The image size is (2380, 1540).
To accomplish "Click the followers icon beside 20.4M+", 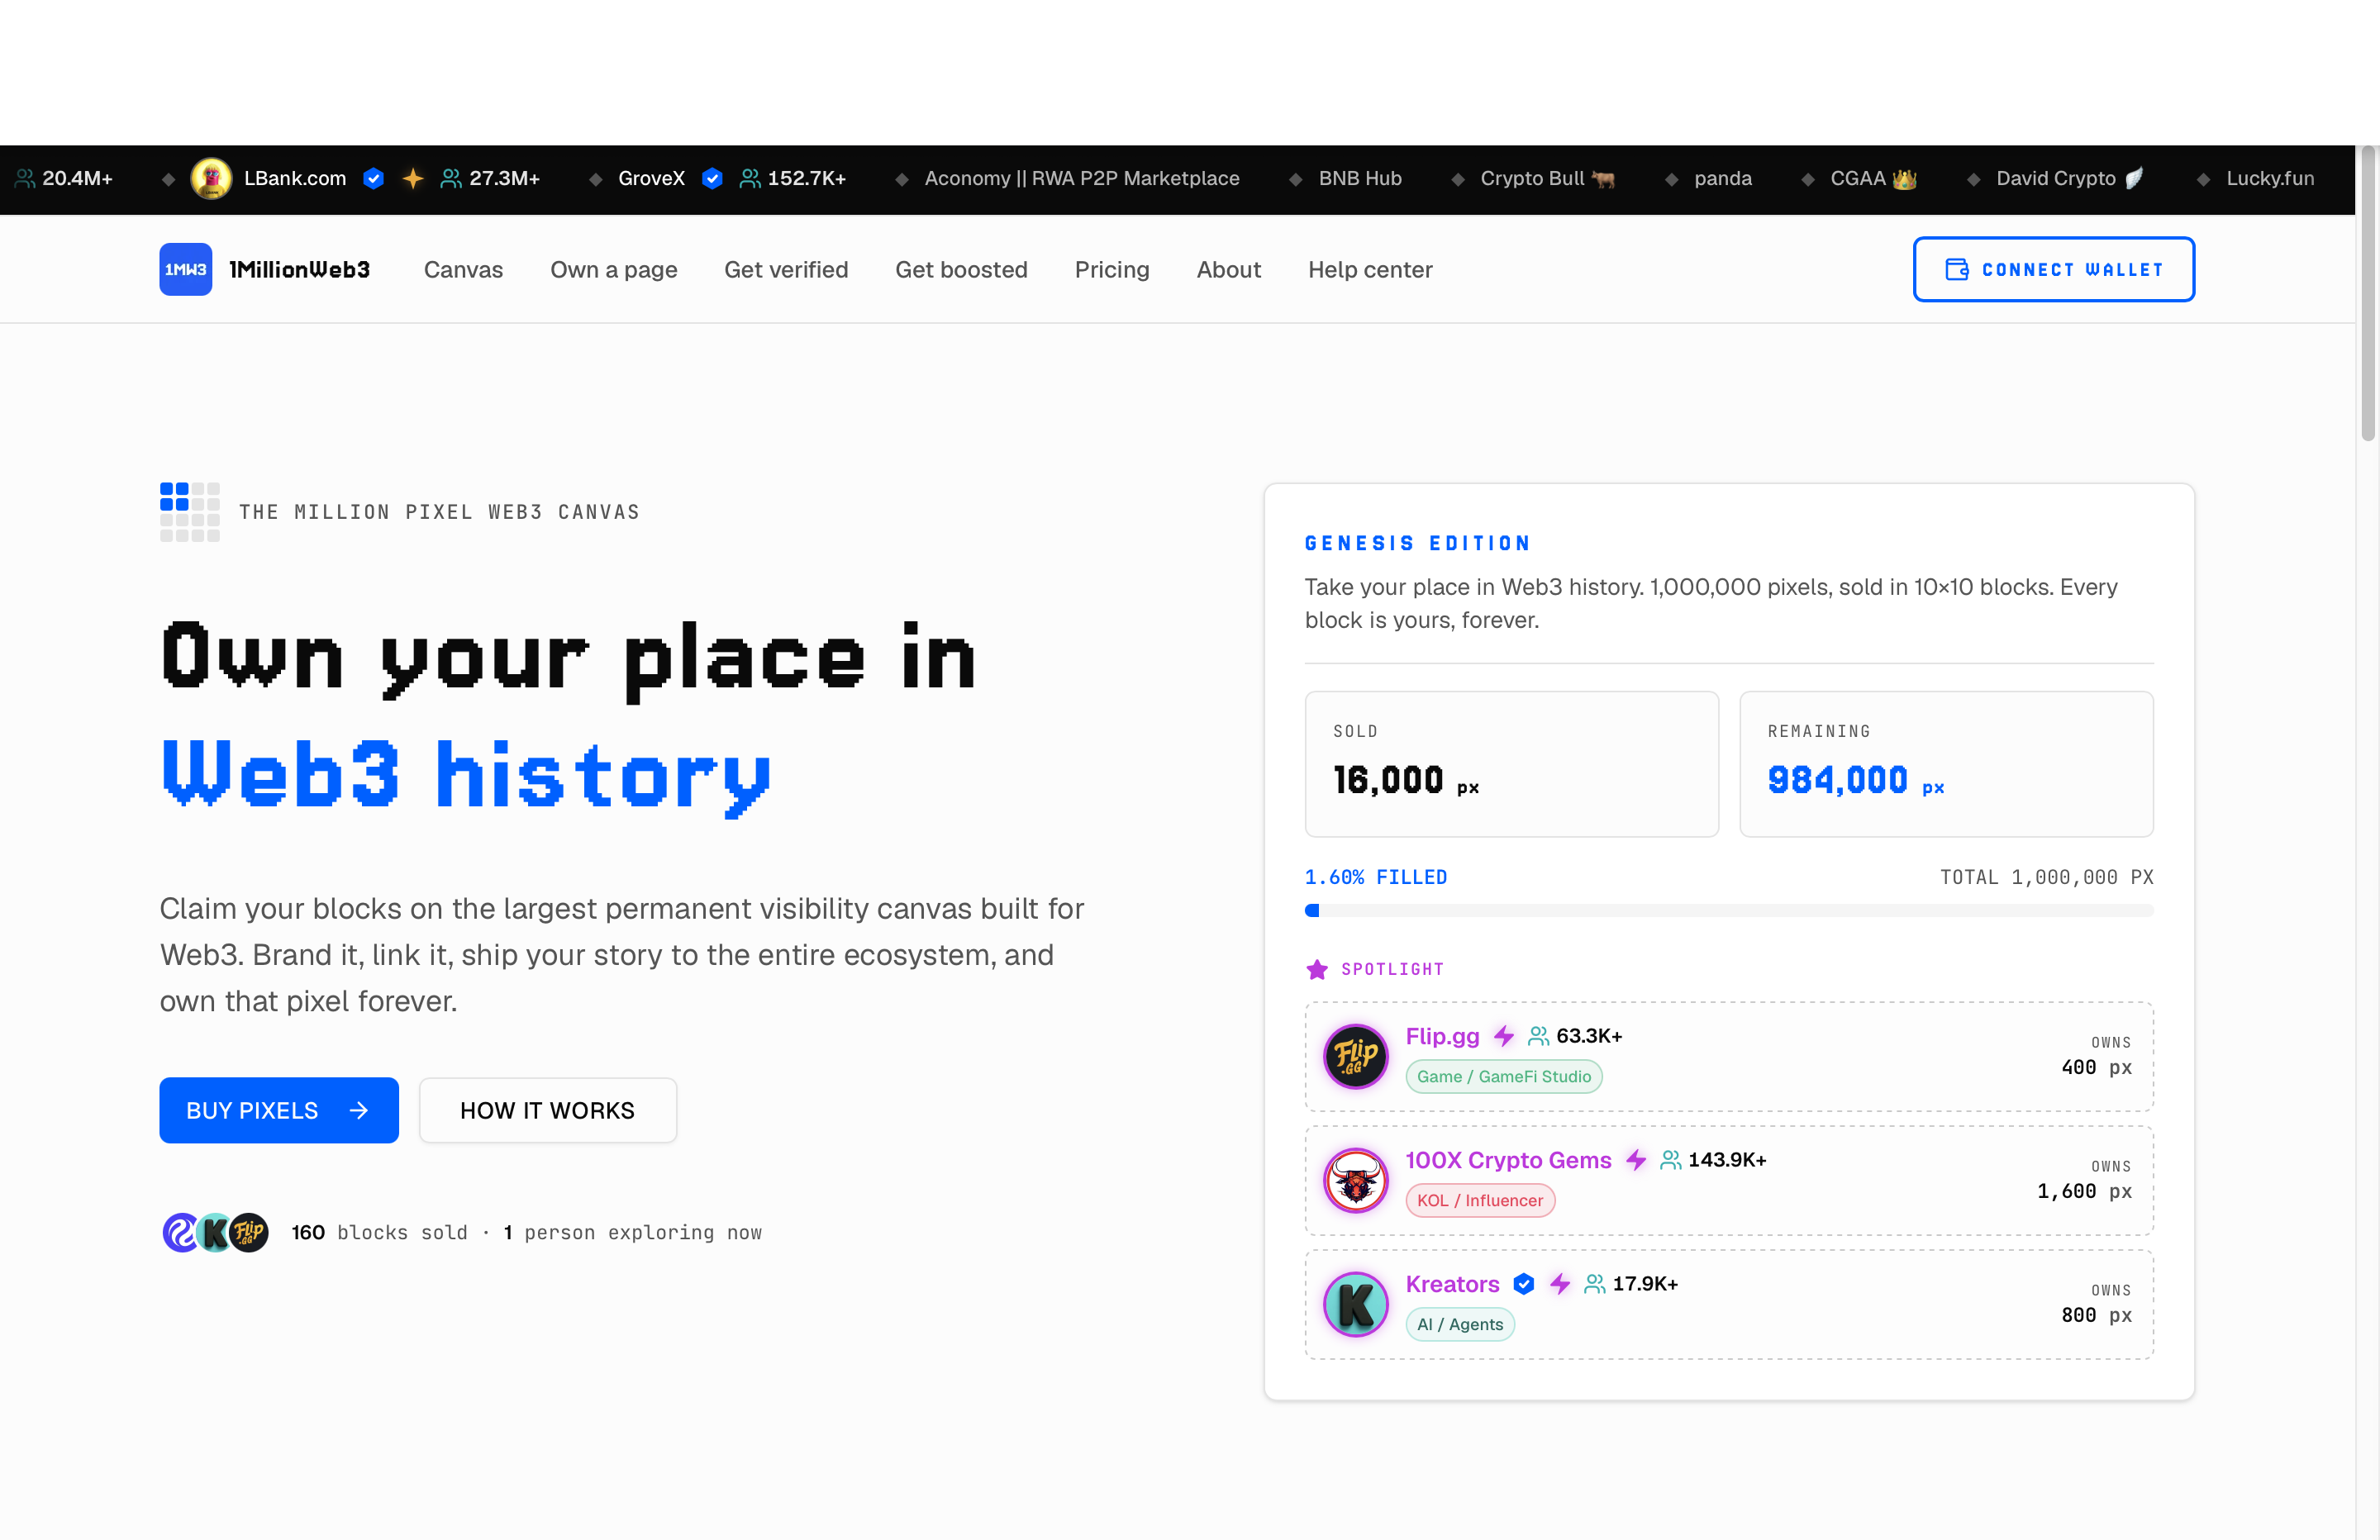I will click(x=26, y=179).
